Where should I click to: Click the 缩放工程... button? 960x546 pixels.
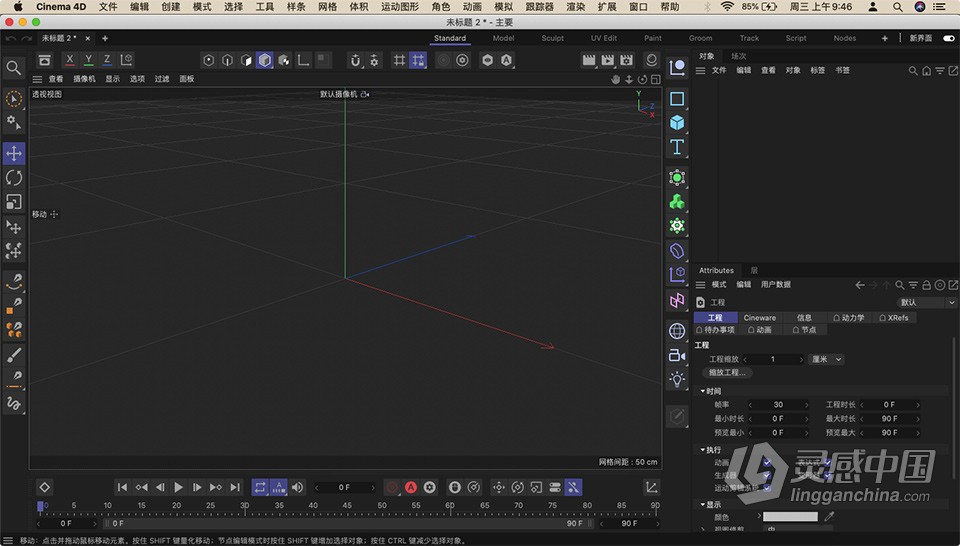coord(727,372)
